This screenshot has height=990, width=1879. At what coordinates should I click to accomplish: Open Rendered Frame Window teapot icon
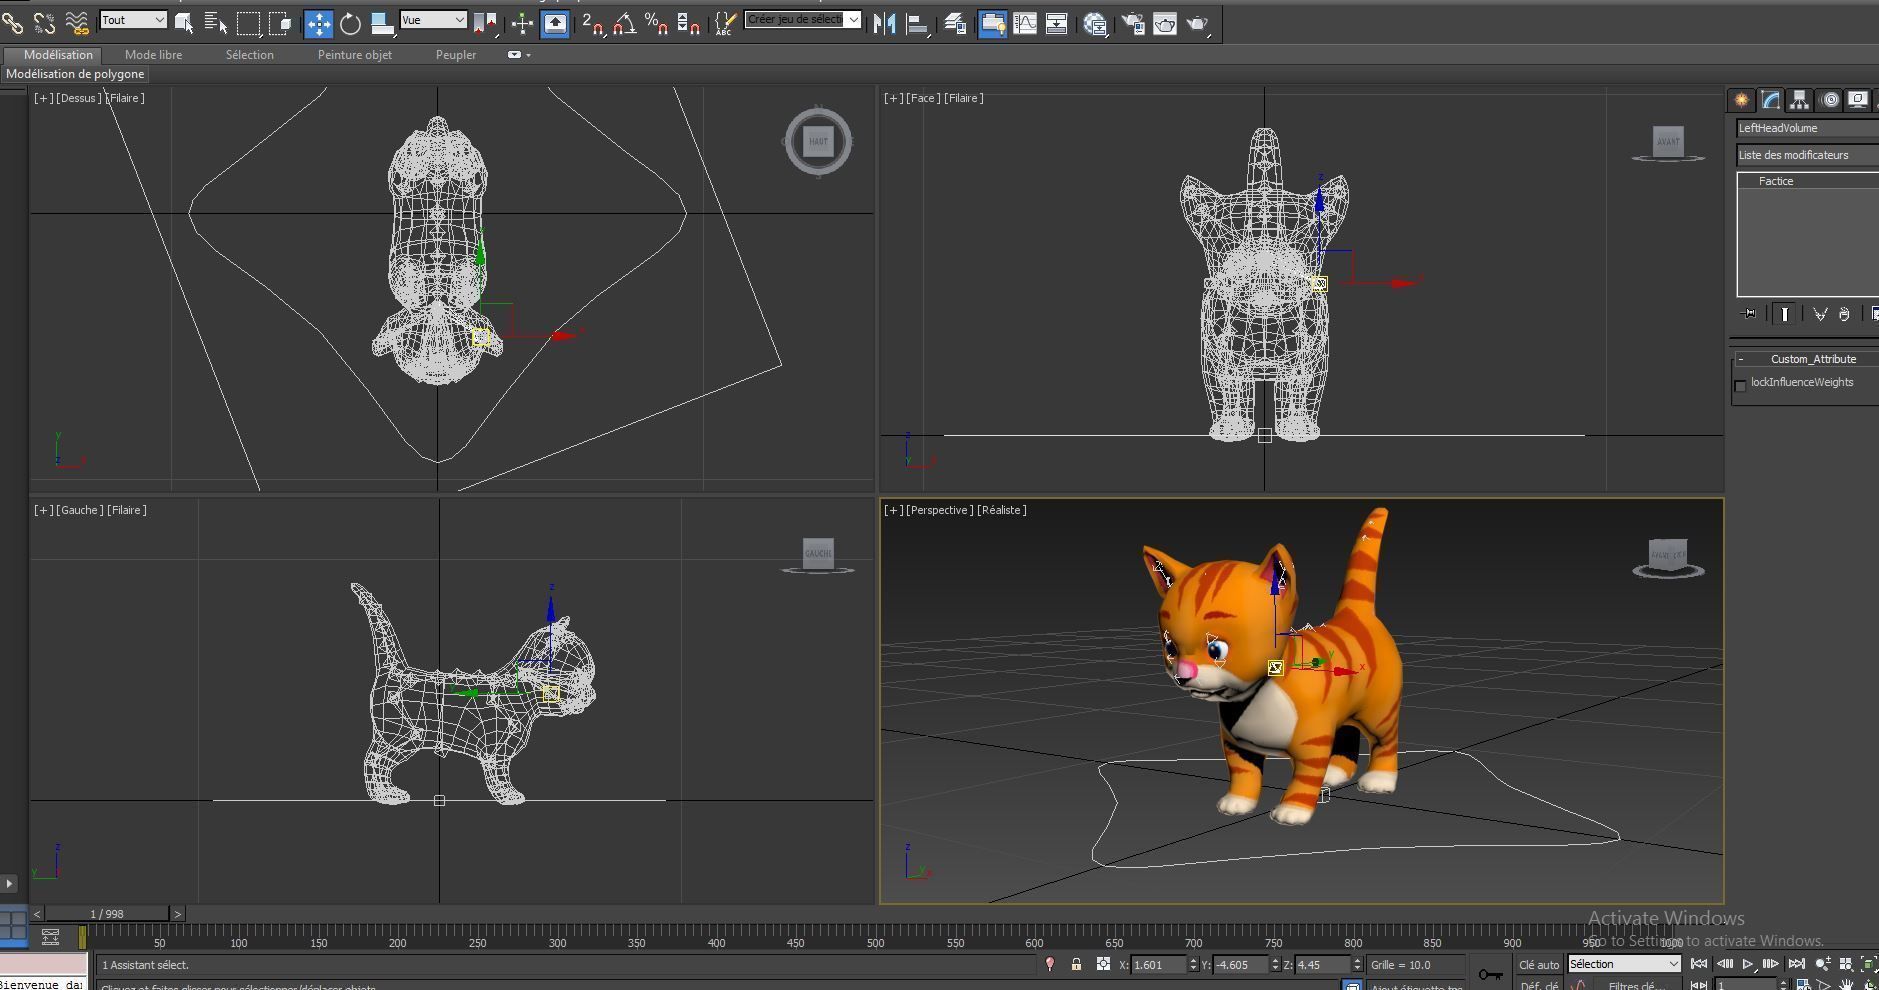[1165, 23]
